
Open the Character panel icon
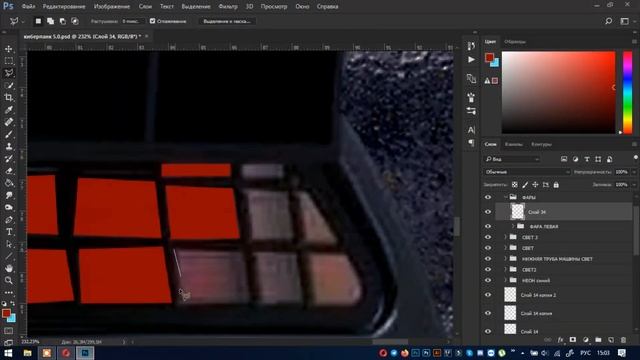(471, 130)
